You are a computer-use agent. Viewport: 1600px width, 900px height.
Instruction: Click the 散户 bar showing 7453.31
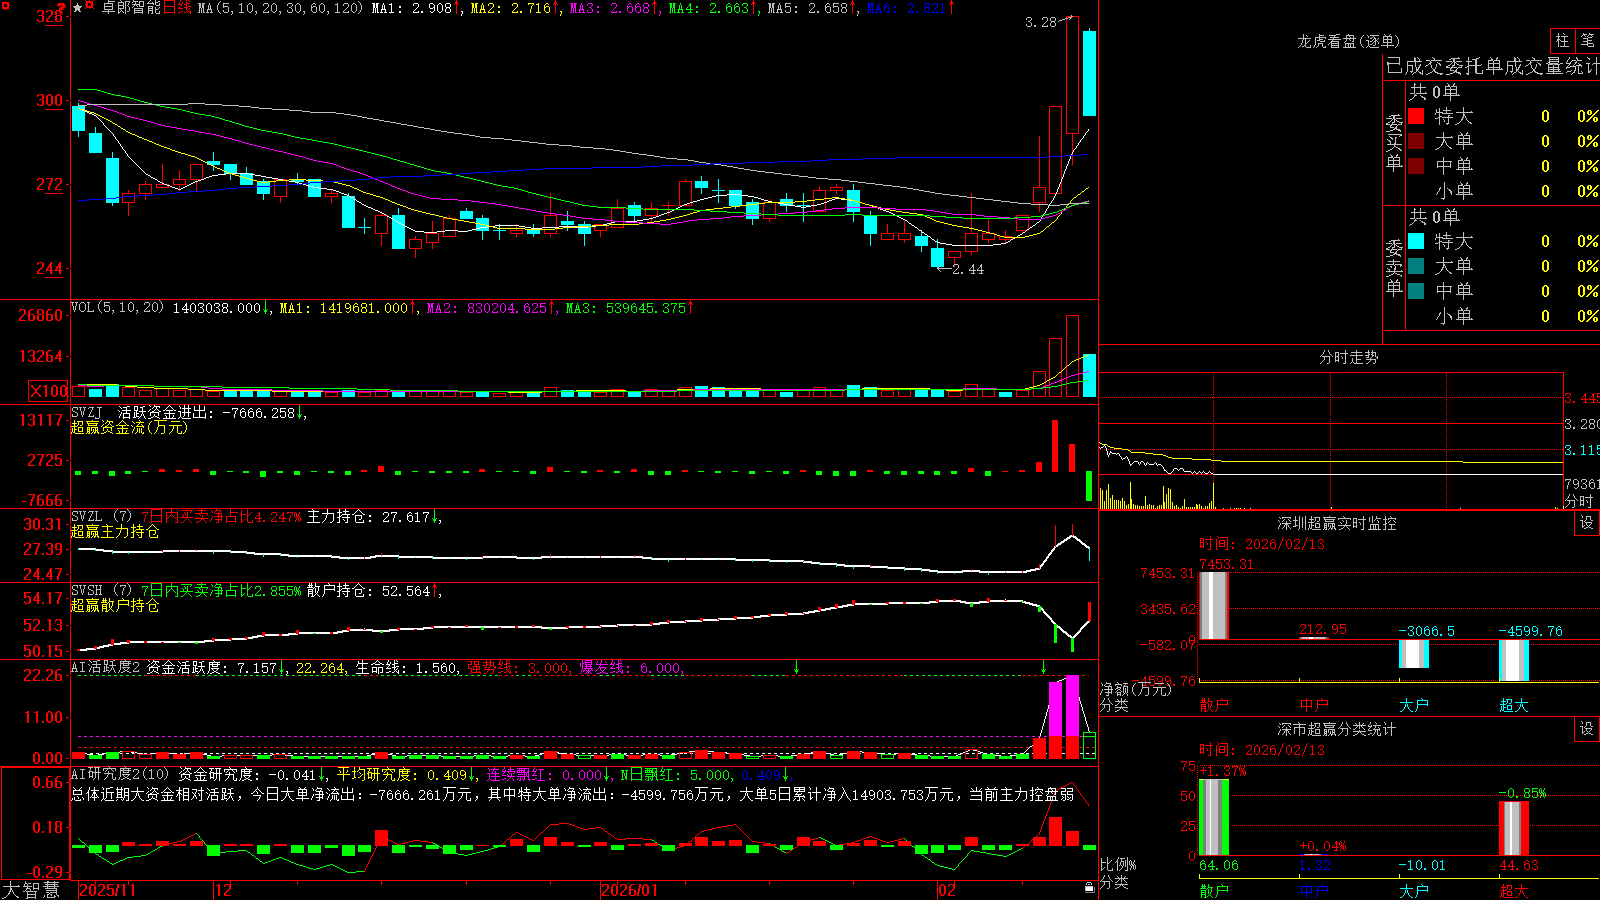(x=1213, y=606)
